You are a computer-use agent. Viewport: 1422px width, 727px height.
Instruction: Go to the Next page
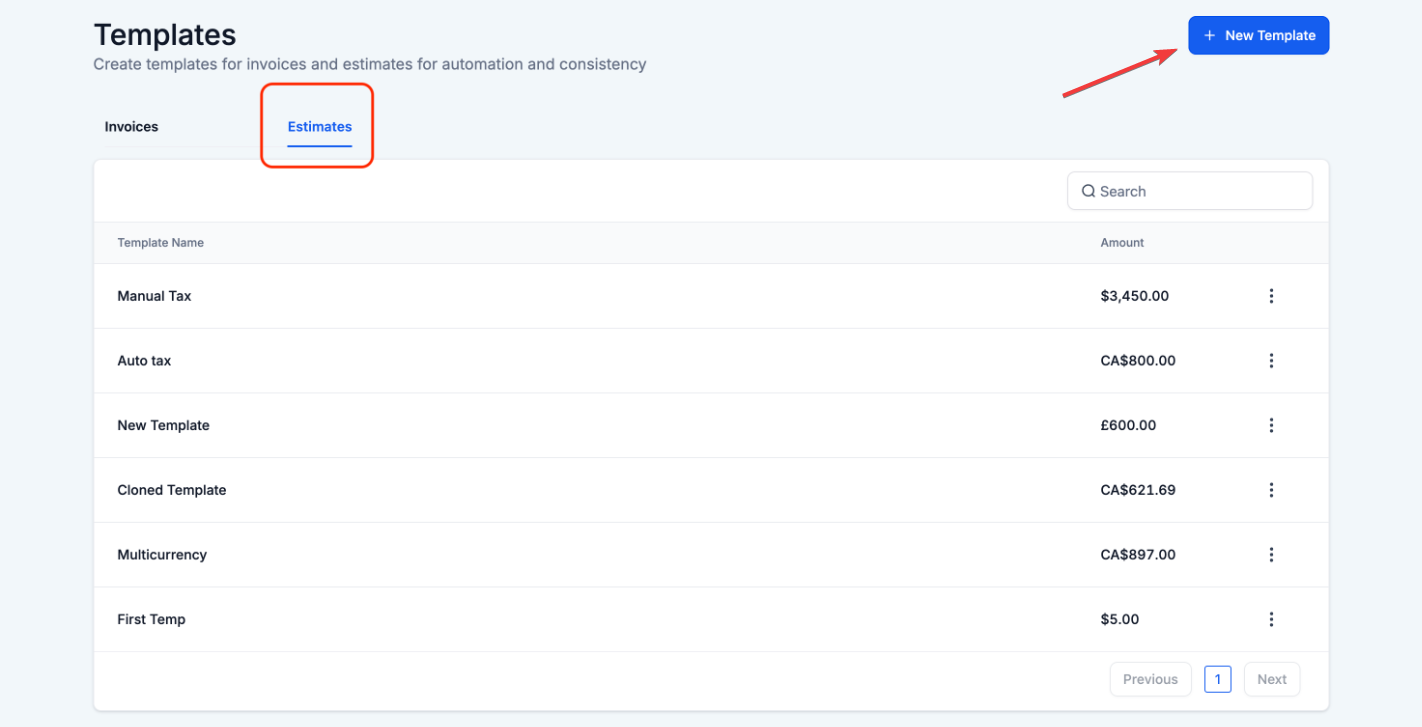1271,679
